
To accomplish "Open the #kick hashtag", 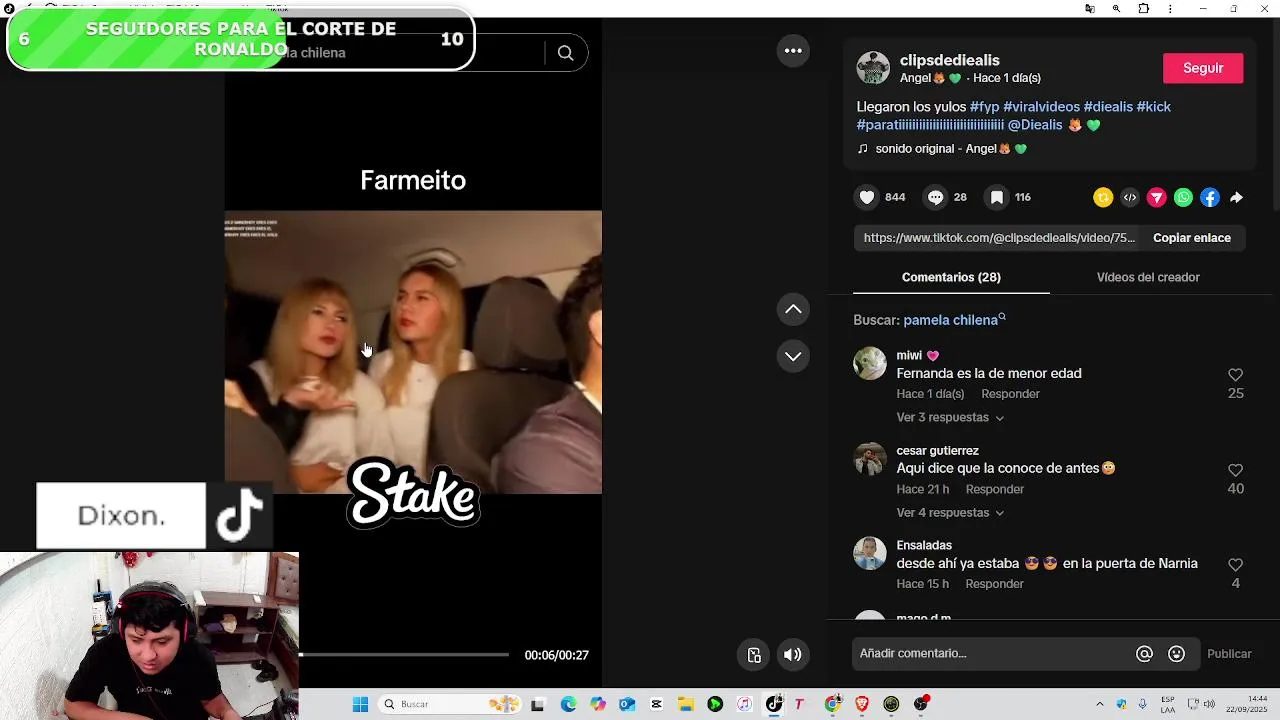I will [1153, 107].
